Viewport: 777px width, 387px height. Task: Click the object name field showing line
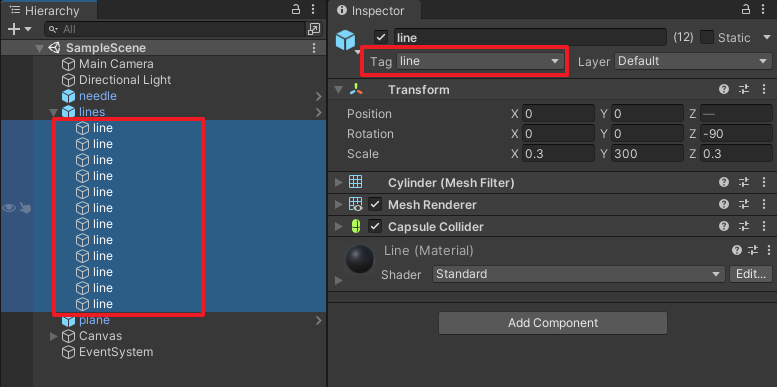point(530,37)
